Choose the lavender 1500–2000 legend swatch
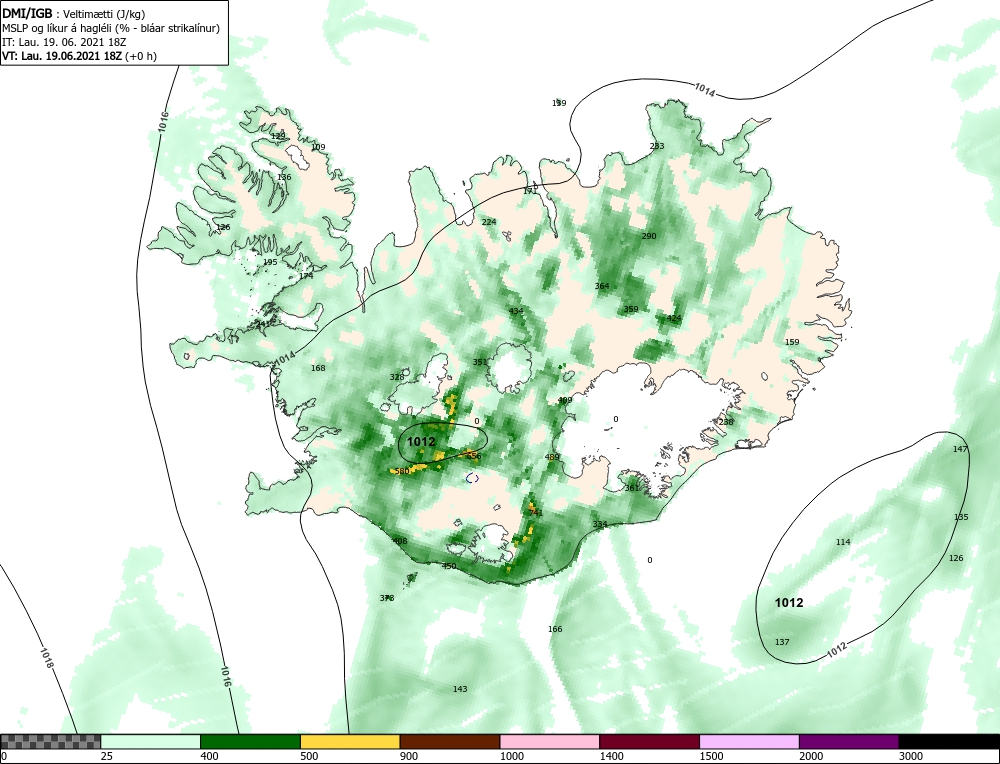 coord(749,741)
